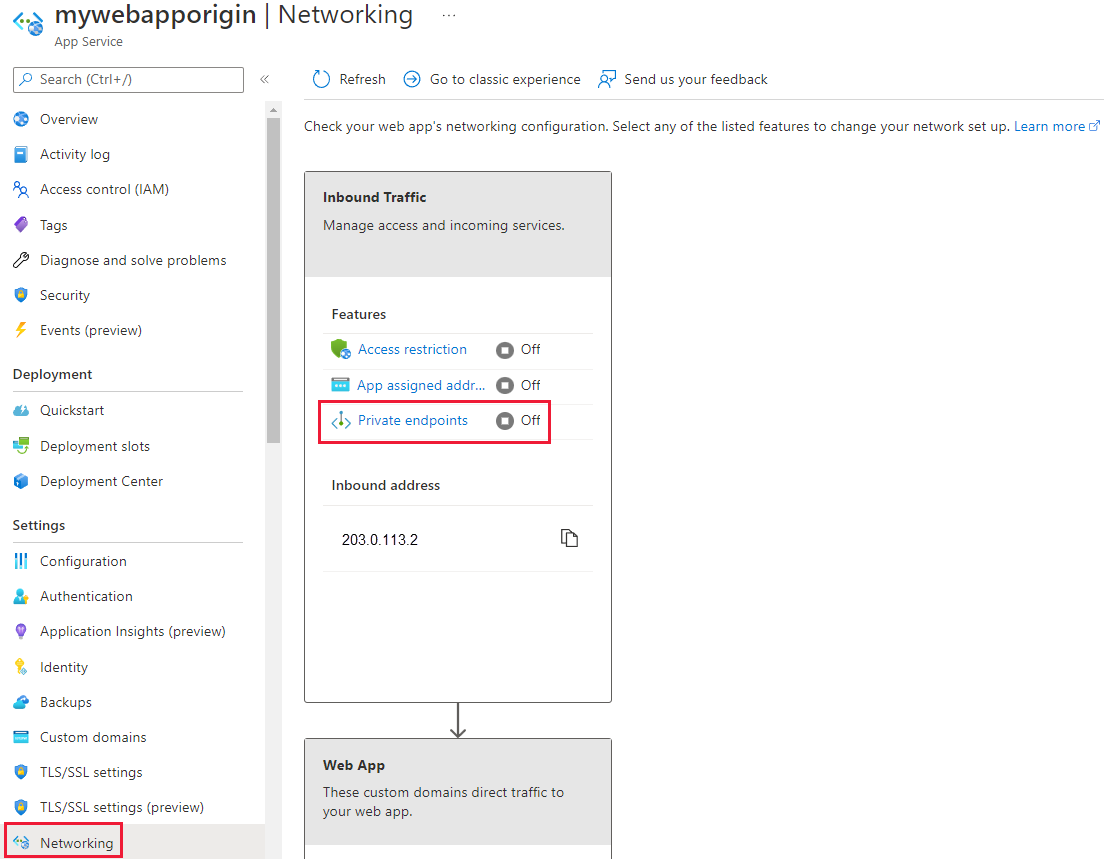This screenshot has width=1104, height=859.
Task: Collapse the sidebar with the double chevron
Action: point(264,79)
